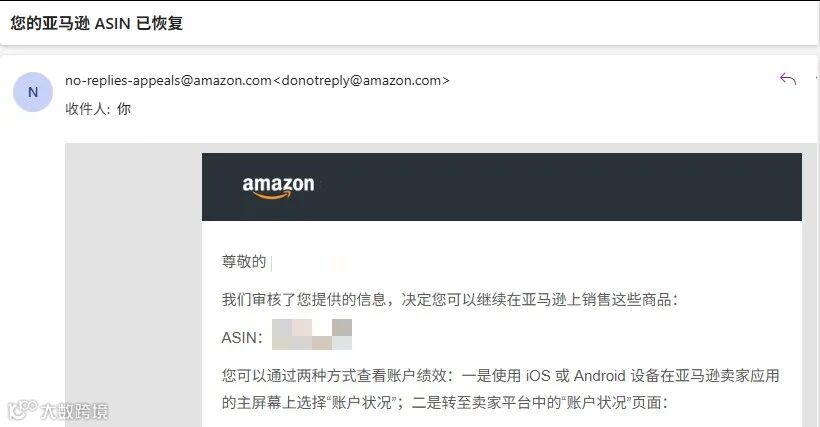820x427 pixels.
Task: Click the Amazon smile logo
Action: [278, 188]
